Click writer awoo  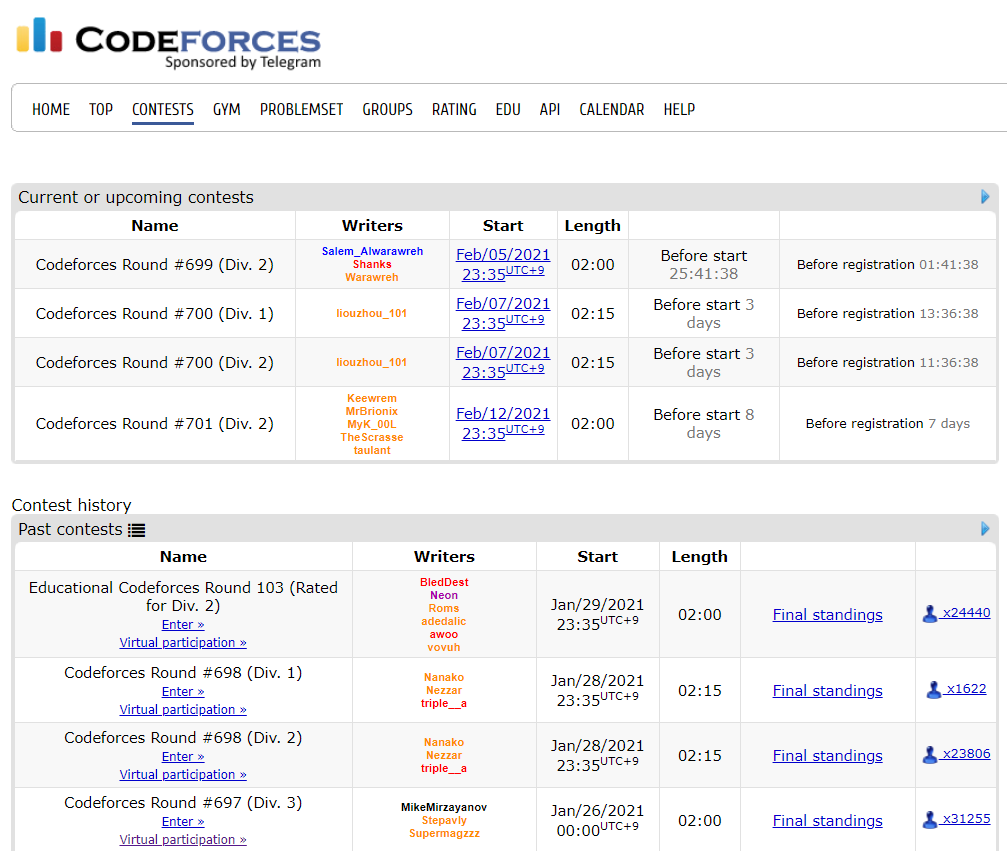444,635
